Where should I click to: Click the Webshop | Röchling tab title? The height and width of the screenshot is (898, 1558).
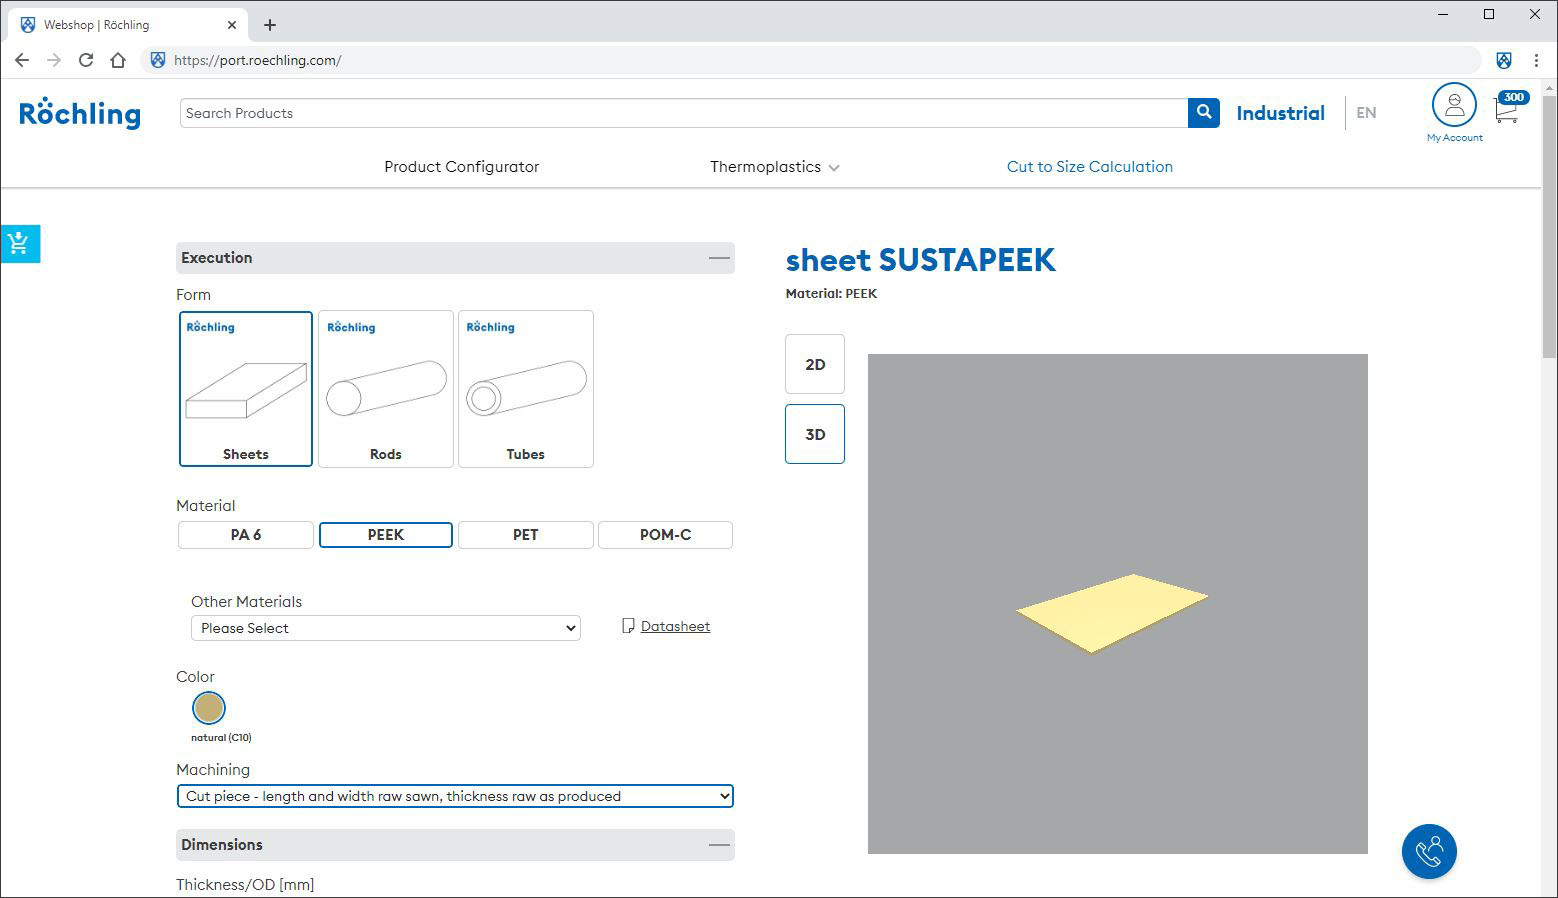(x=97, y=25)
